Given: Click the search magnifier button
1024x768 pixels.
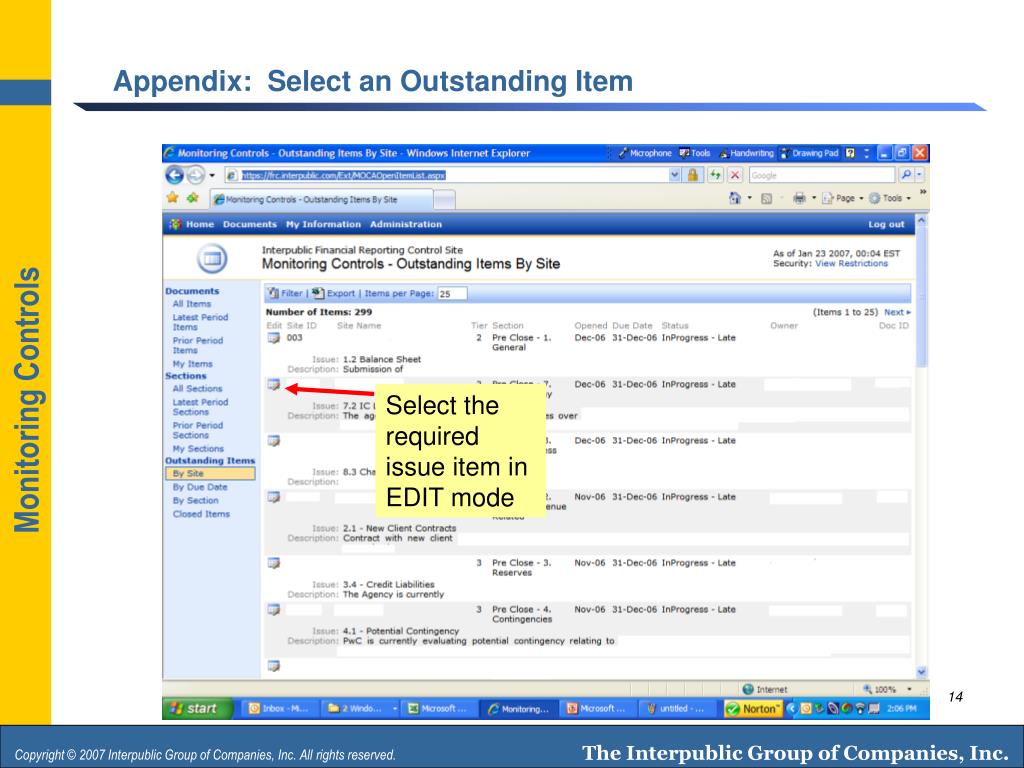Looking at the screenshot, I should pyautogui.click(x=906, y=174).
